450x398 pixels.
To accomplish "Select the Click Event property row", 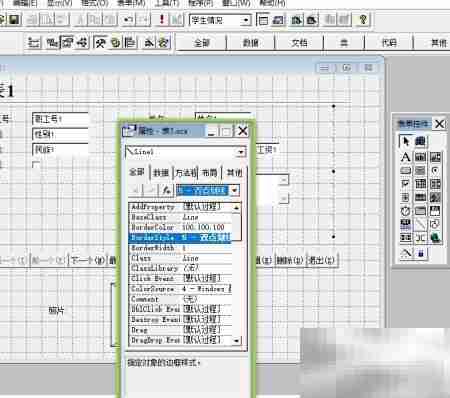I will pos(180,278).
